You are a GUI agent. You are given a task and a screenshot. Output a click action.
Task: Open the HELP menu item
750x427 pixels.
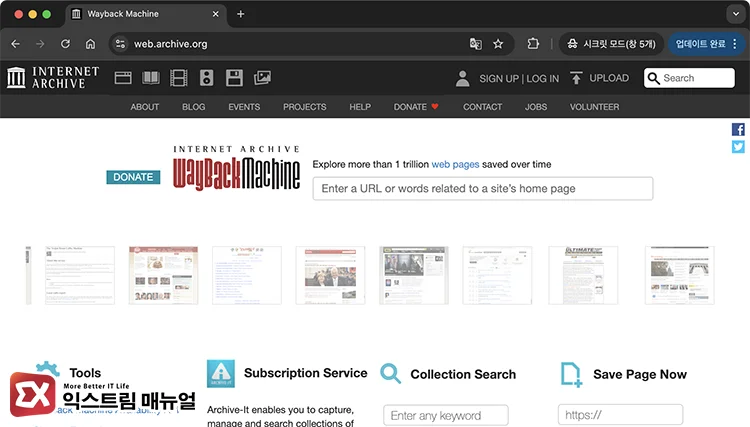(x=360, y=107)
